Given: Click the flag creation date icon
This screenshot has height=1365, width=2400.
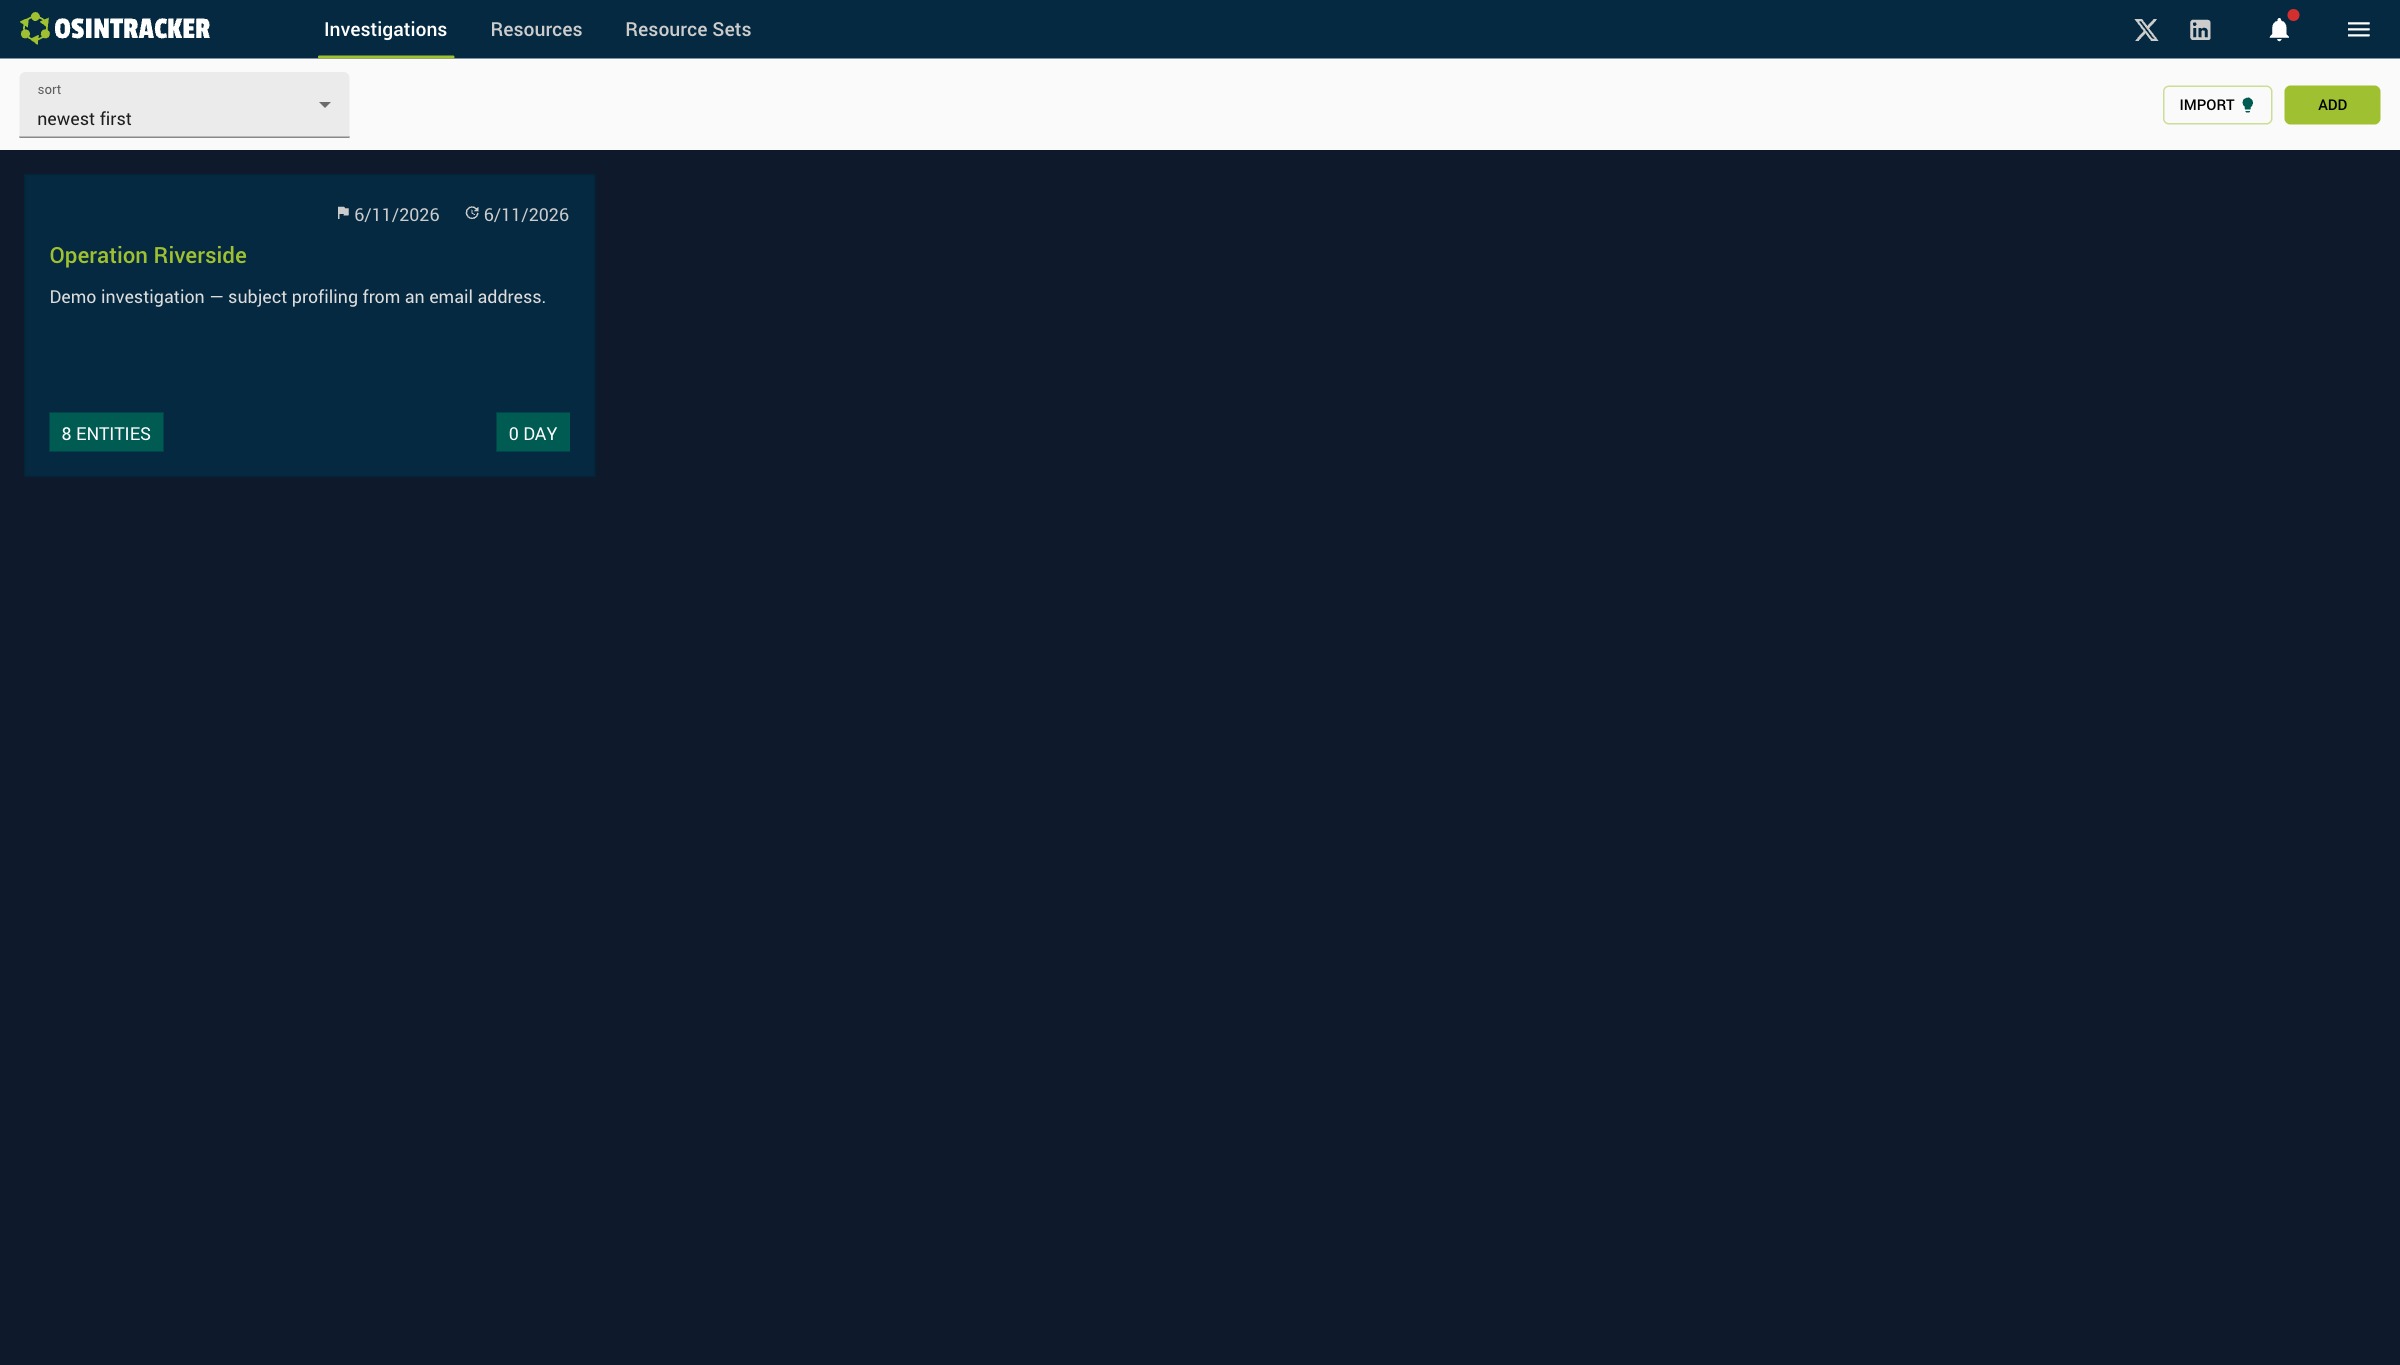Looking at the screenshot, I should coord(343,213).
